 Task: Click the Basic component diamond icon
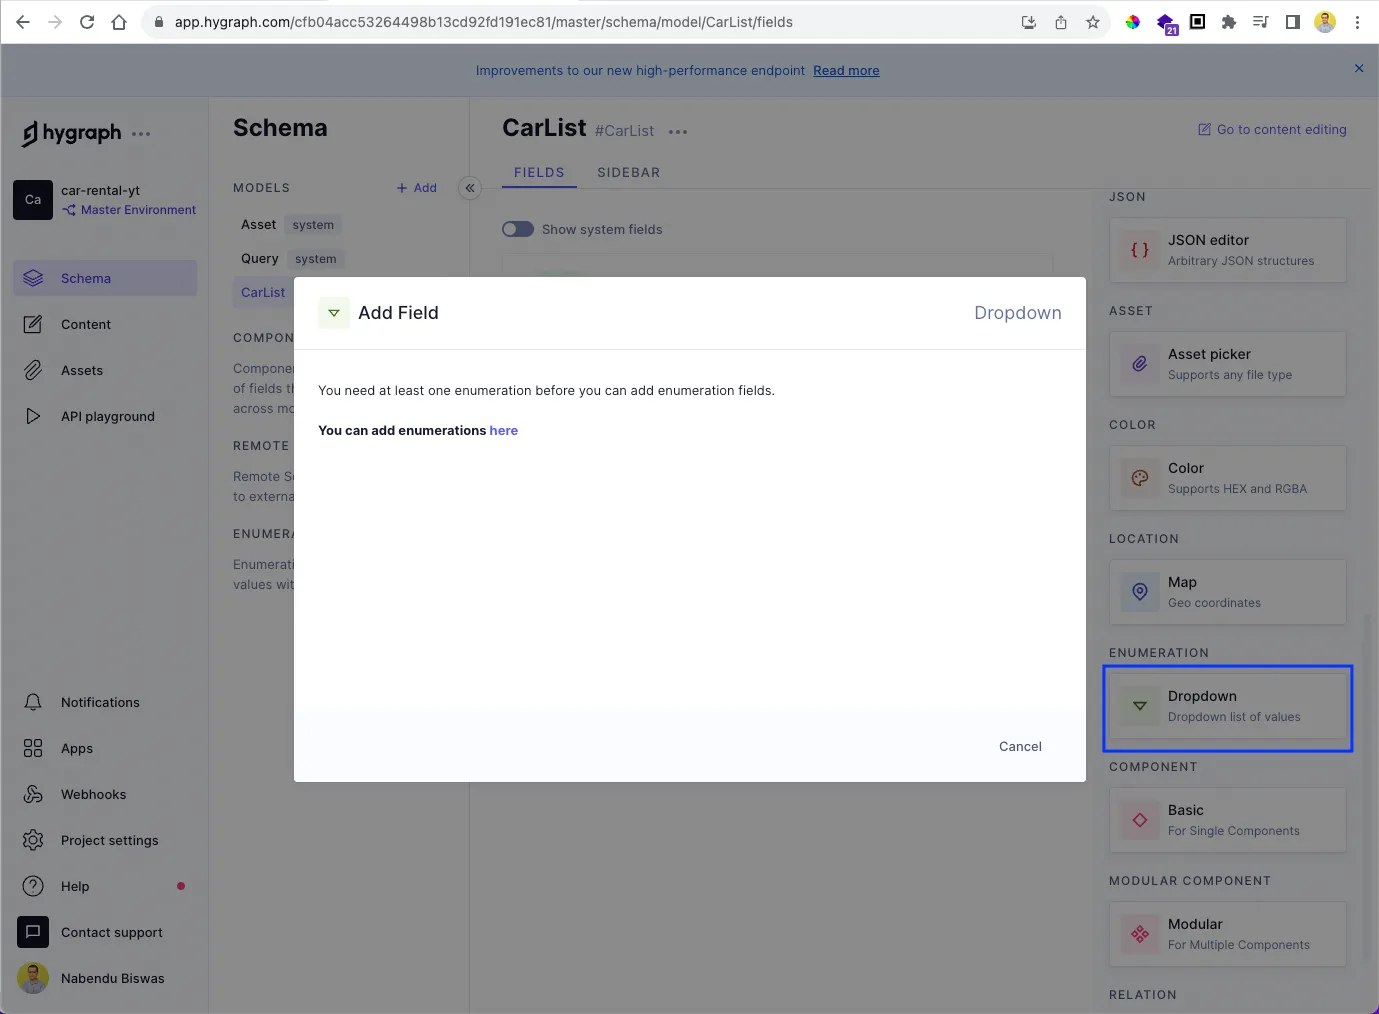(x=1140, y=820)
